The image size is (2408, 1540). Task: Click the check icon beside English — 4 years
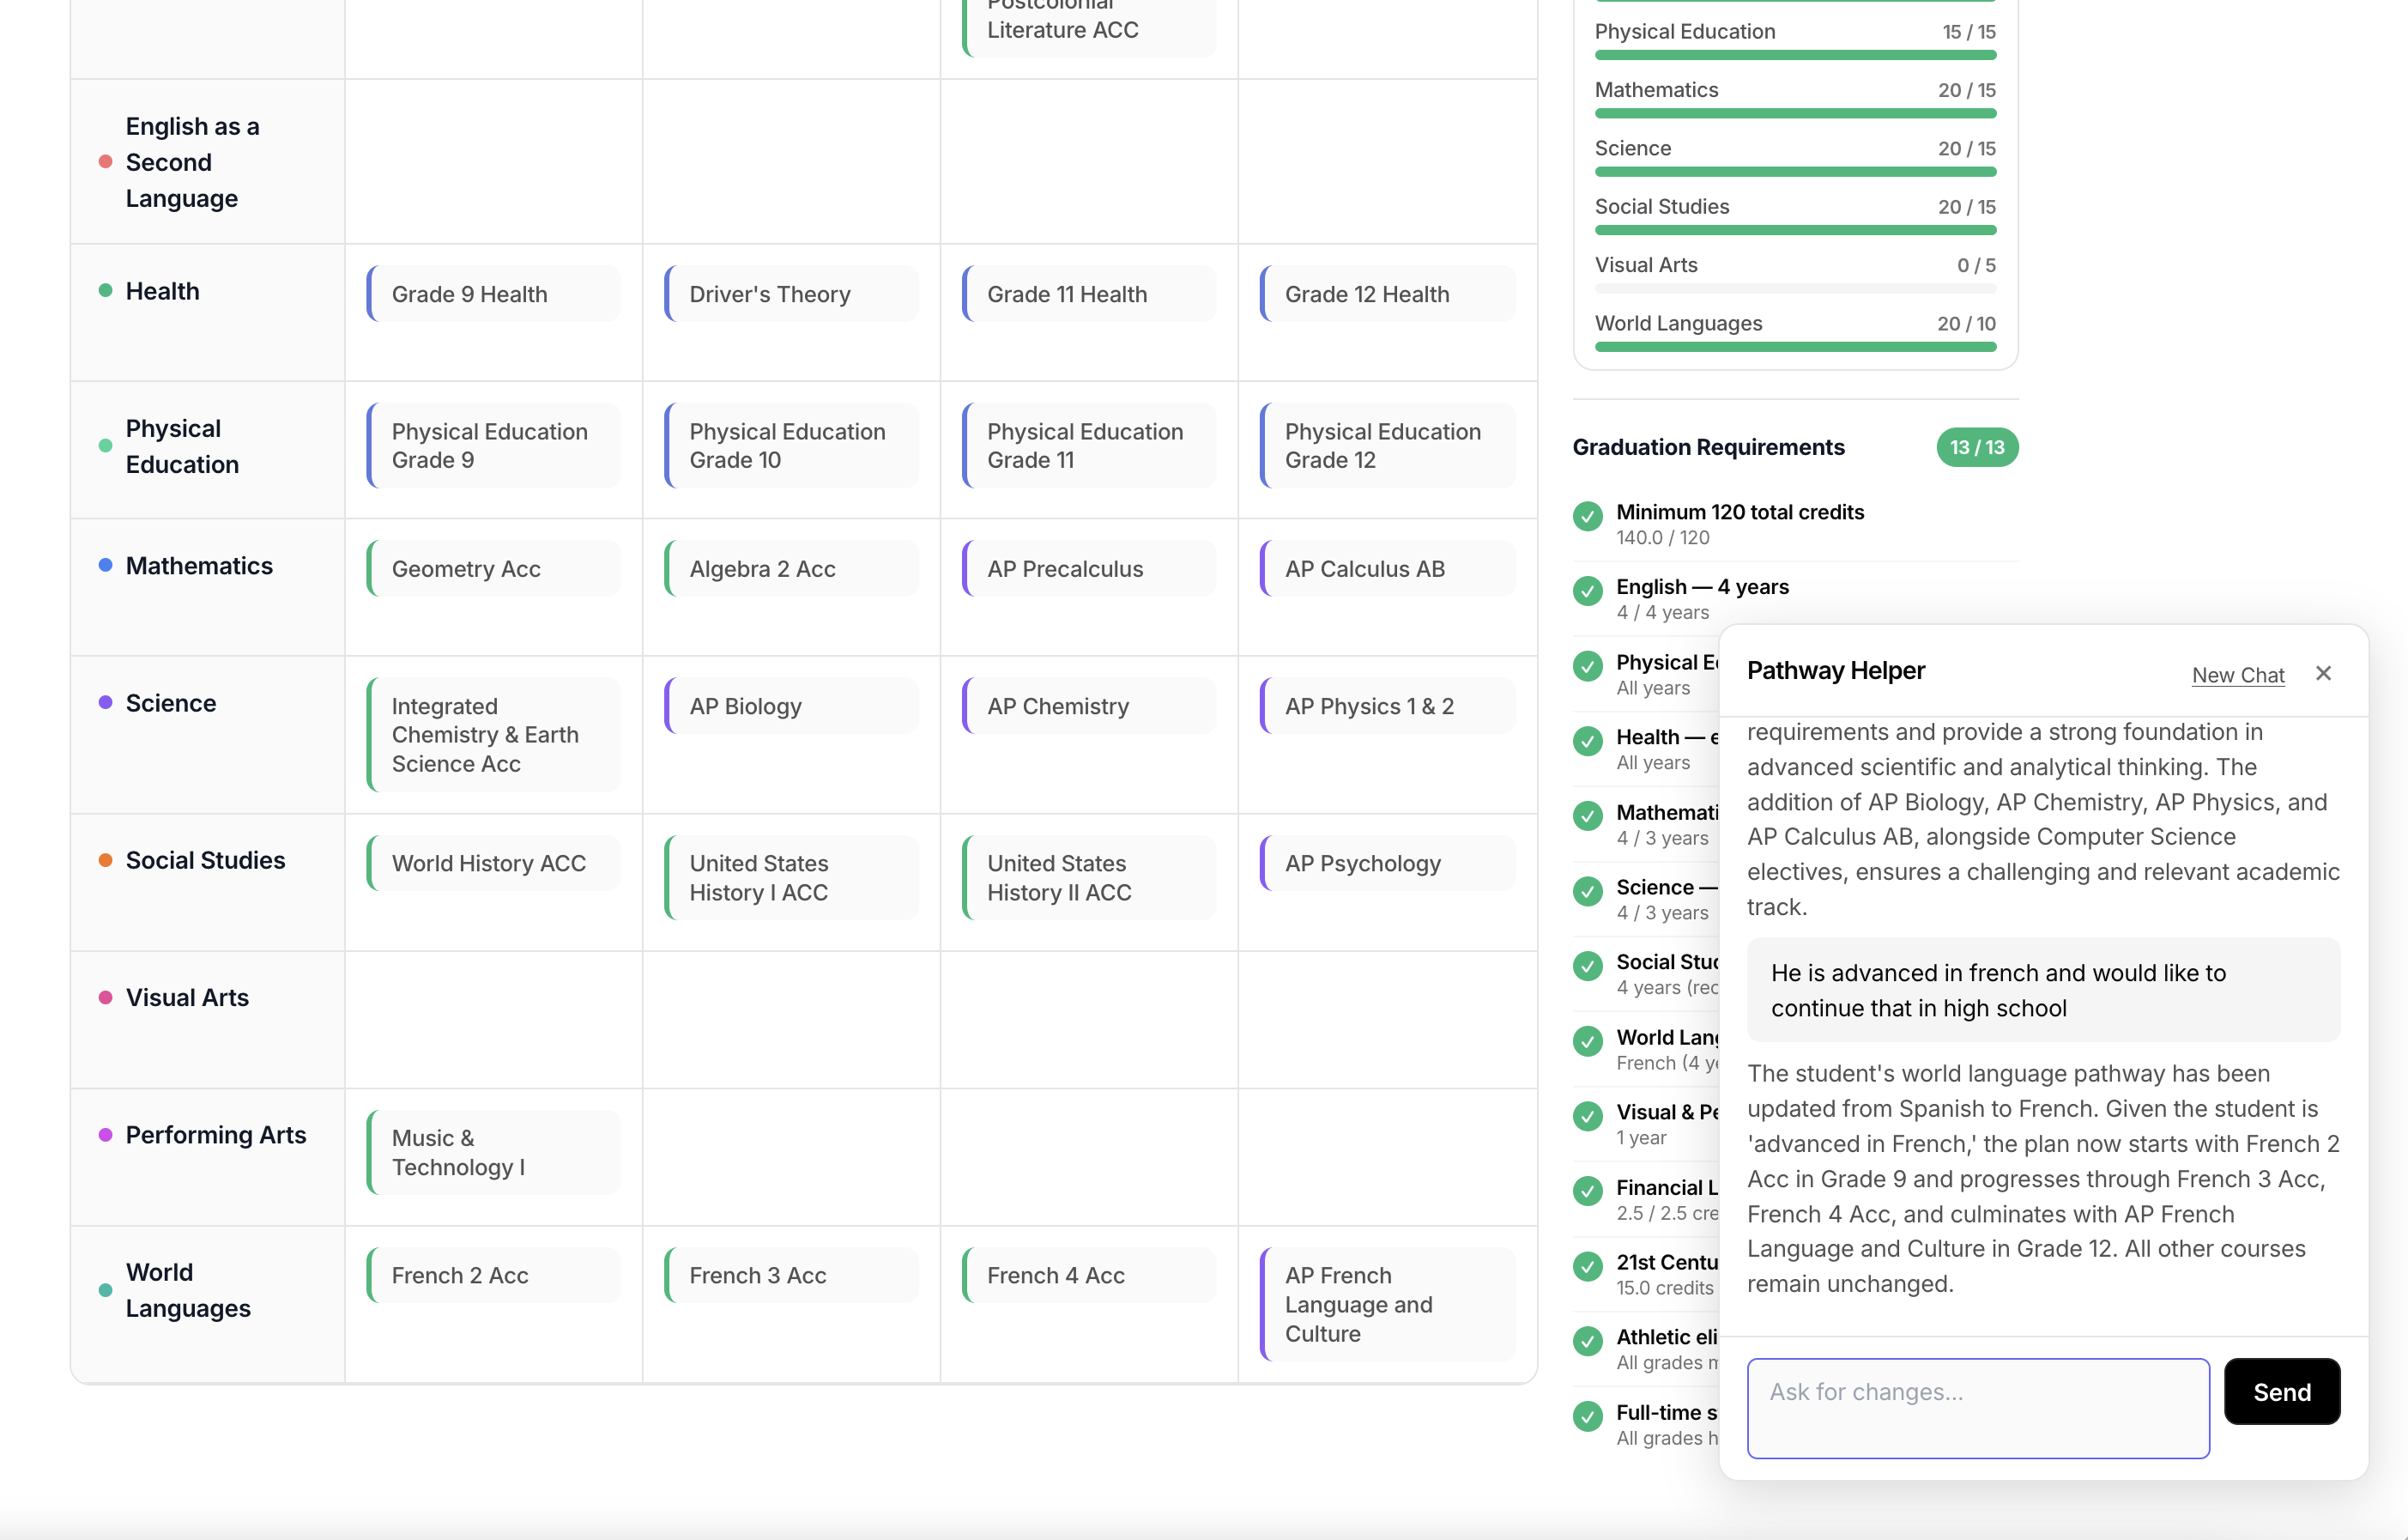click(1587, 591)
